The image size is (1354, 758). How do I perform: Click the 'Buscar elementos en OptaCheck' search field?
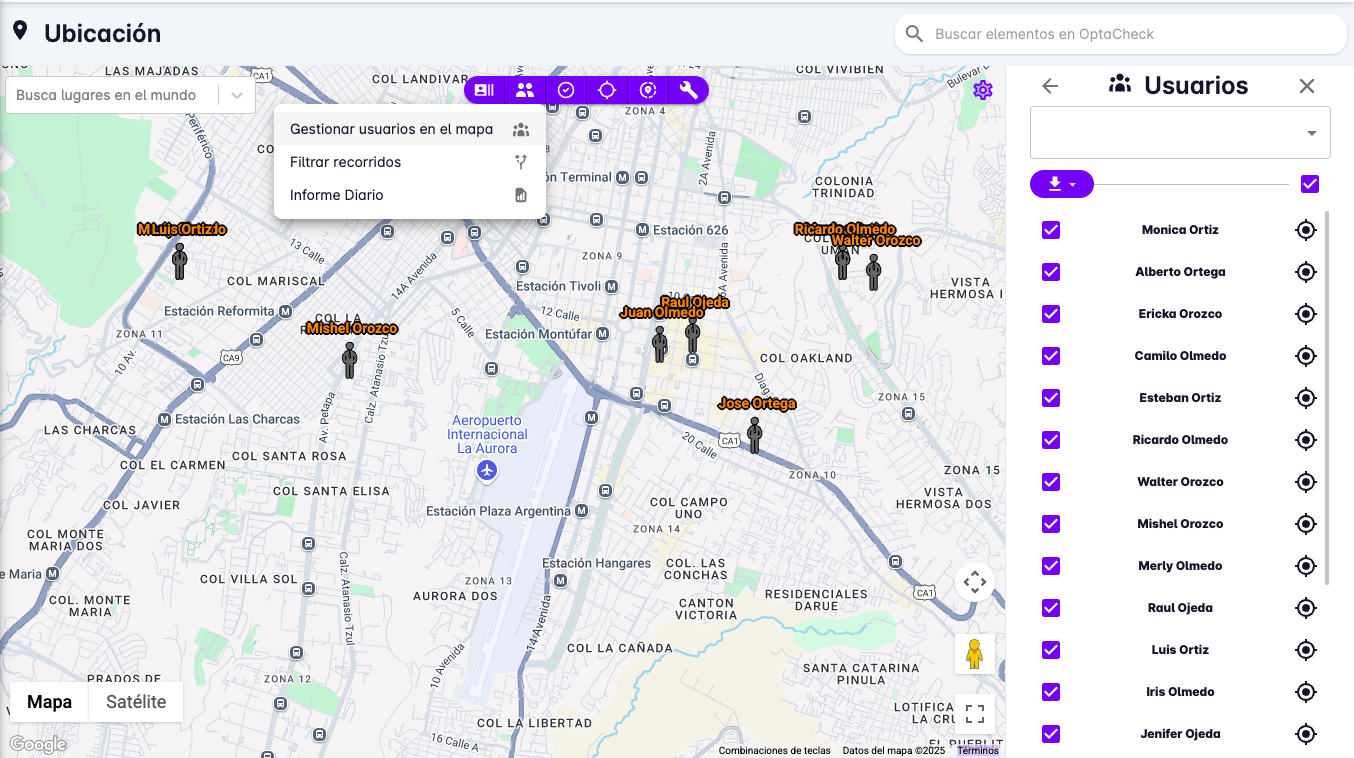1120,34
